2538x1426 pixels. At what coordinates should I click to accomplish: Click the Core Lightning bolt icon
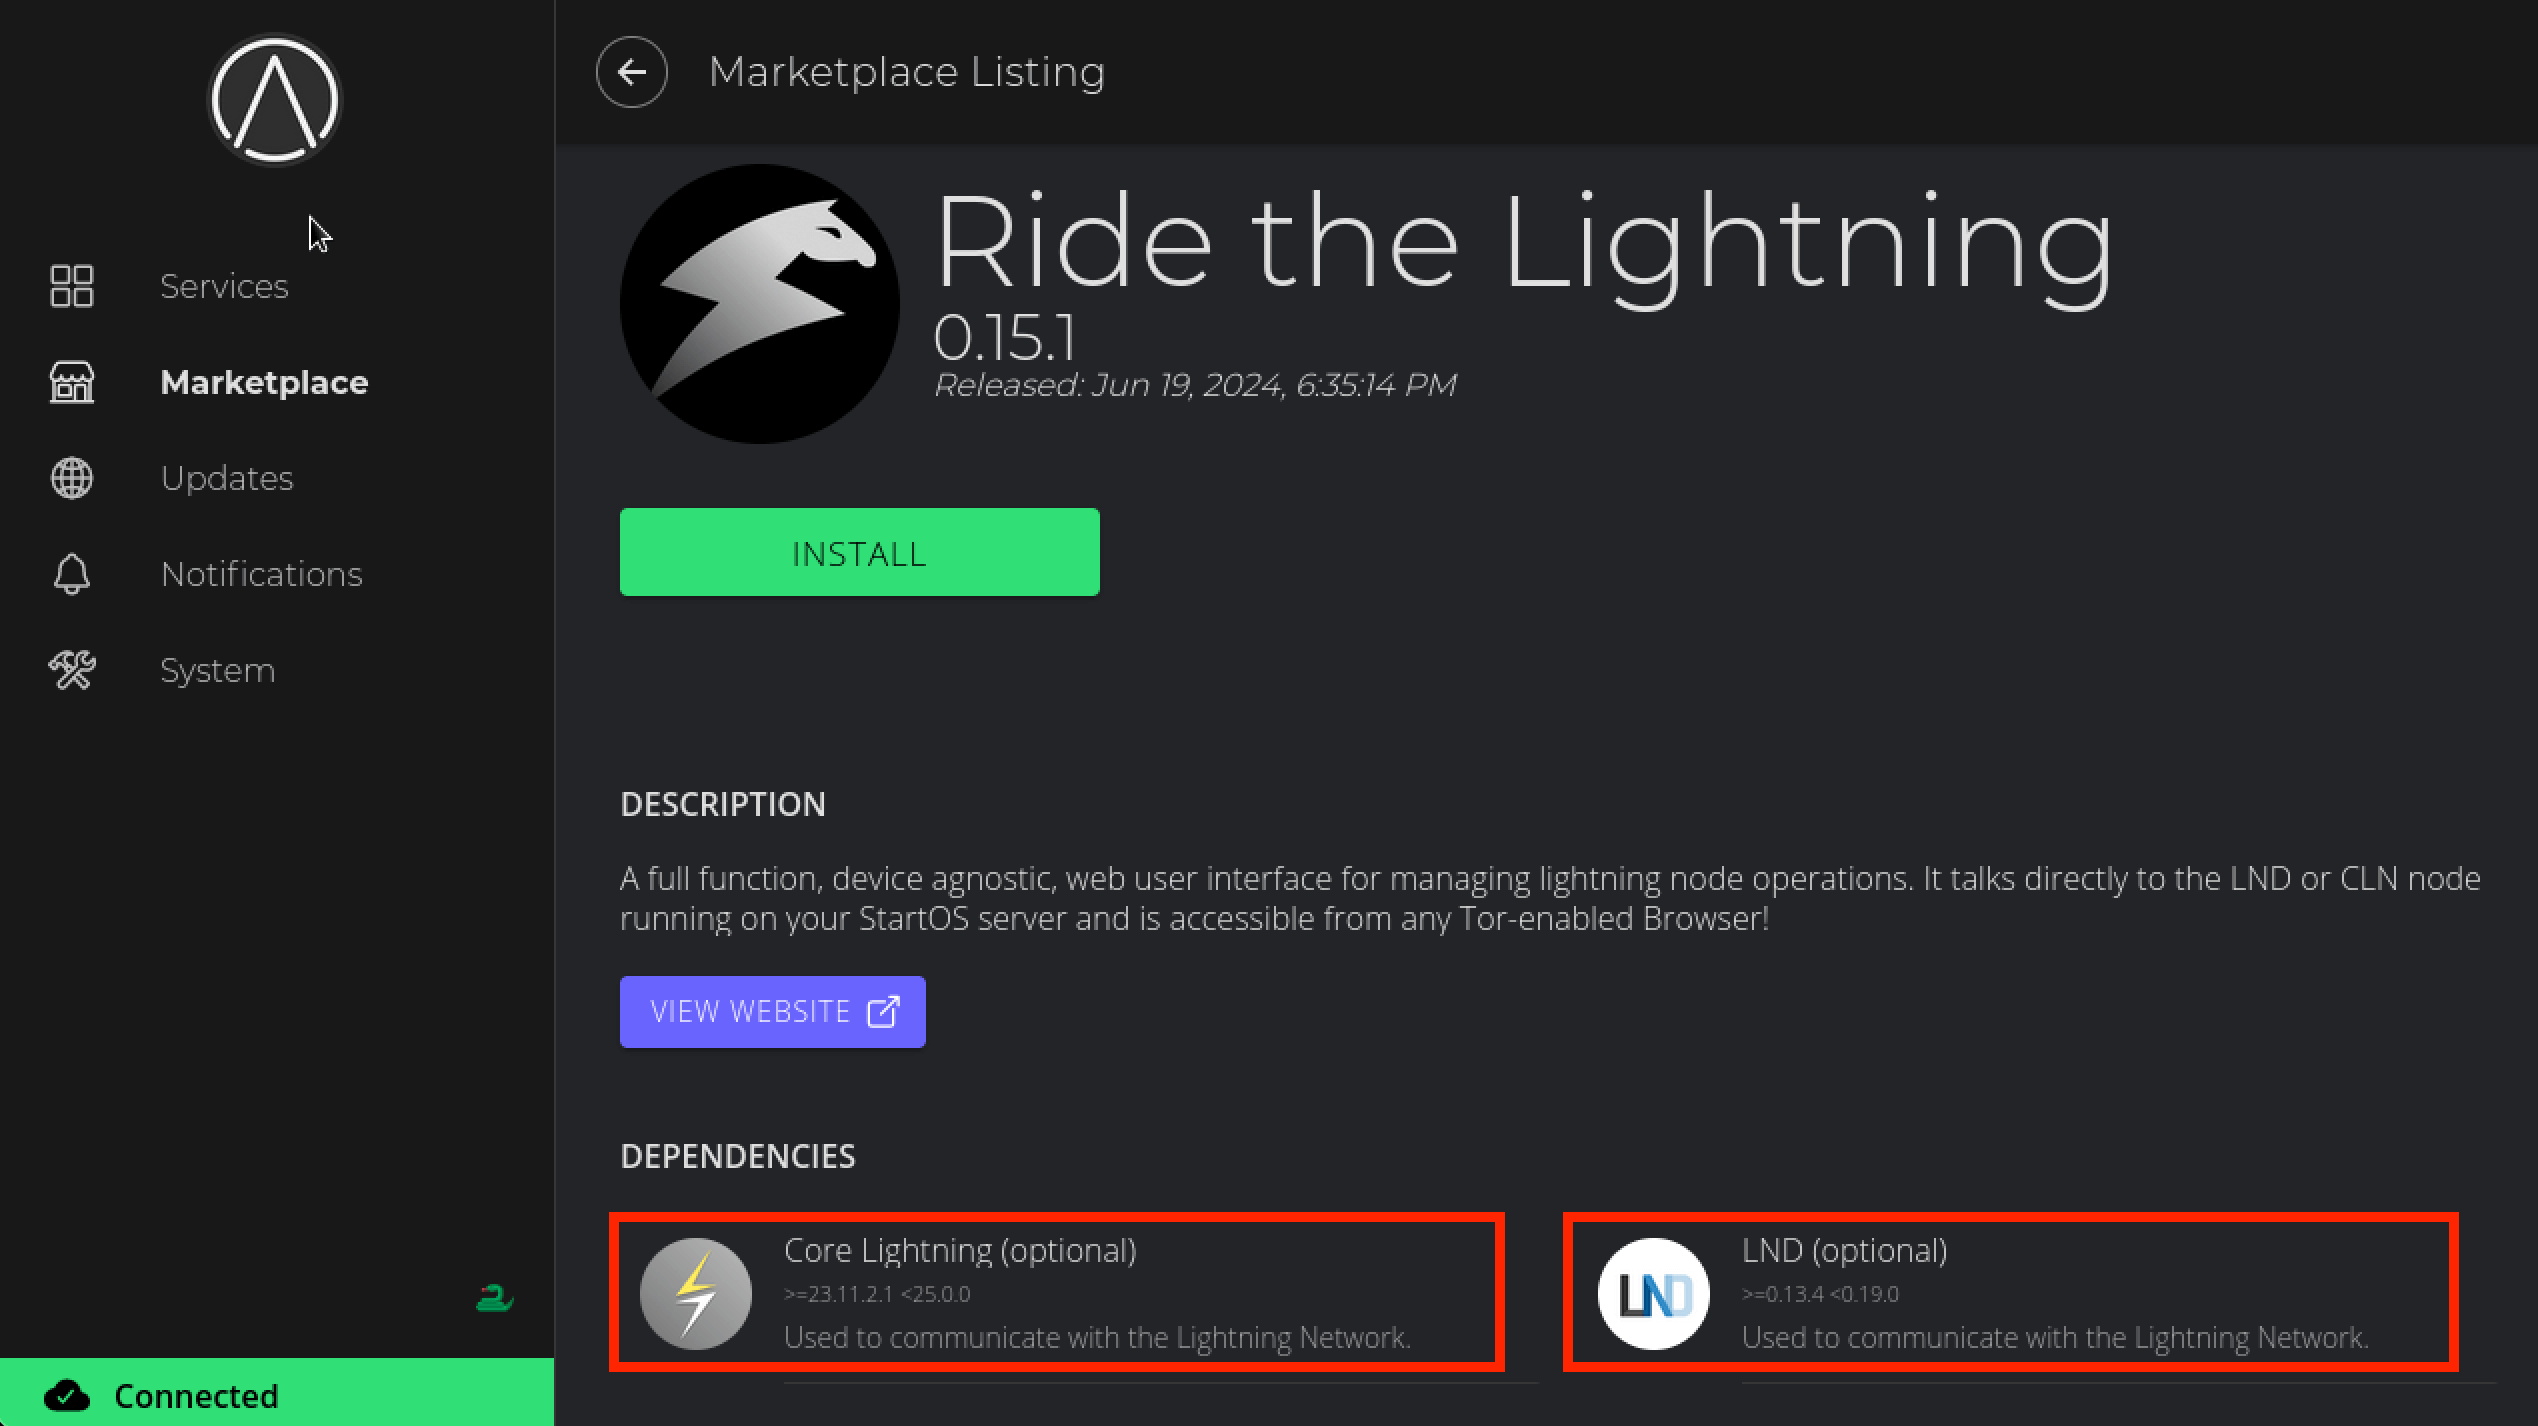tap(696, 1293)
